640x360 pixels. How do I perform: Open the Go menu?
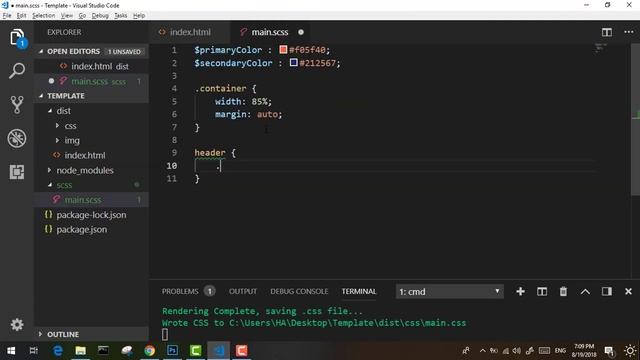82,16
